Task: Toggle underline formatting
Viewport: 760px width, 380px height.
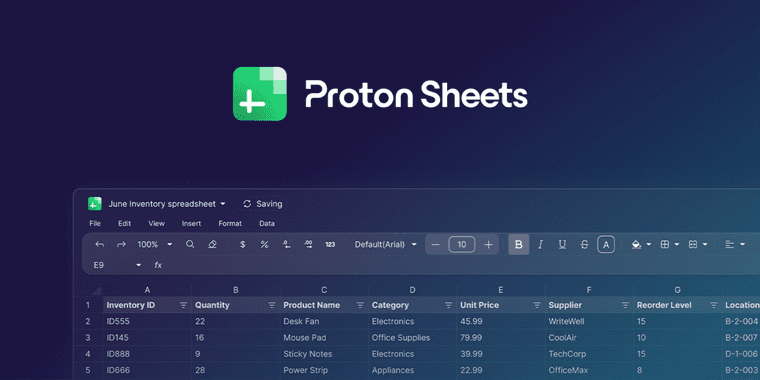Action: [562, 244]
